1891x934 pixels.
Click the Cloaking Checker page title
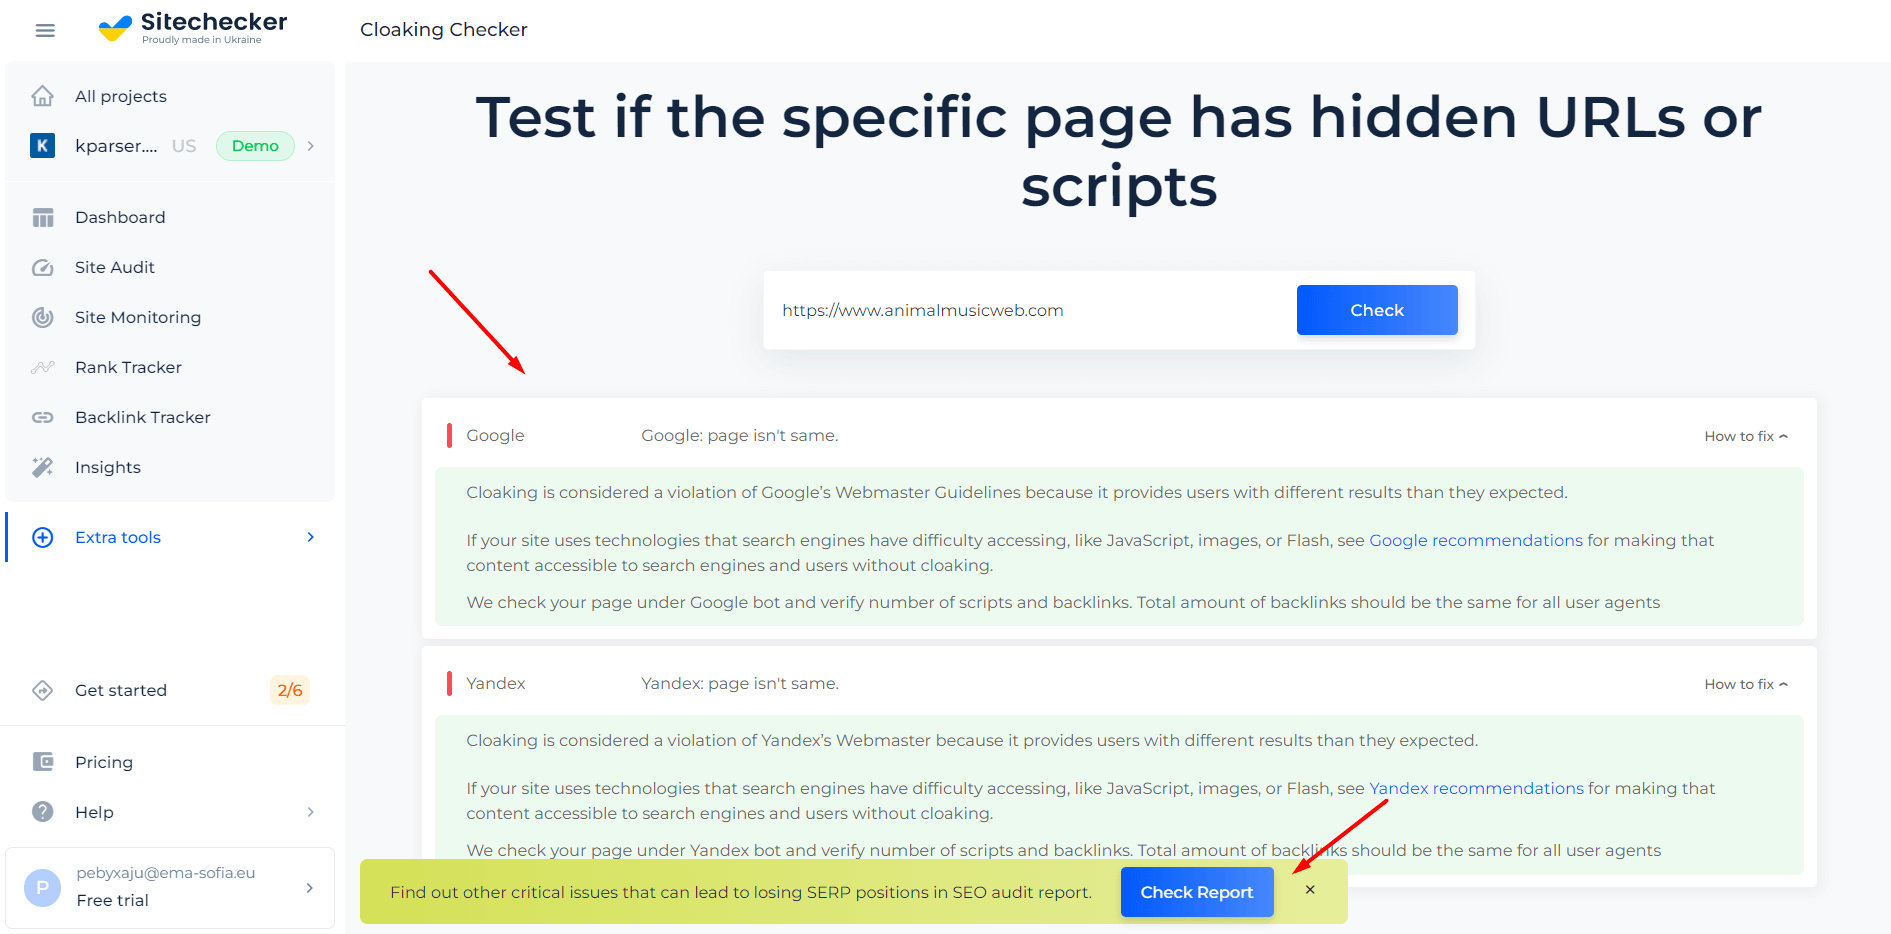point(444,29)
